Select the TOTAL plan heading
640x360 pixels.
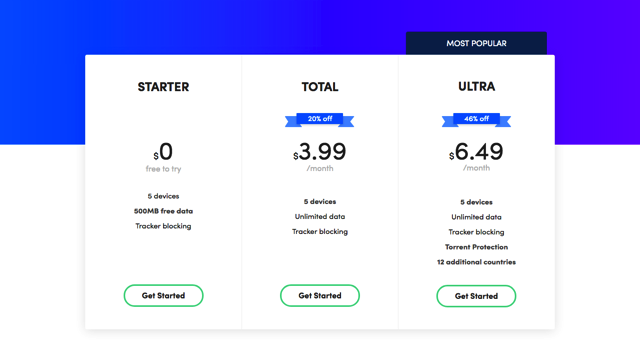[x=320, y=87]
